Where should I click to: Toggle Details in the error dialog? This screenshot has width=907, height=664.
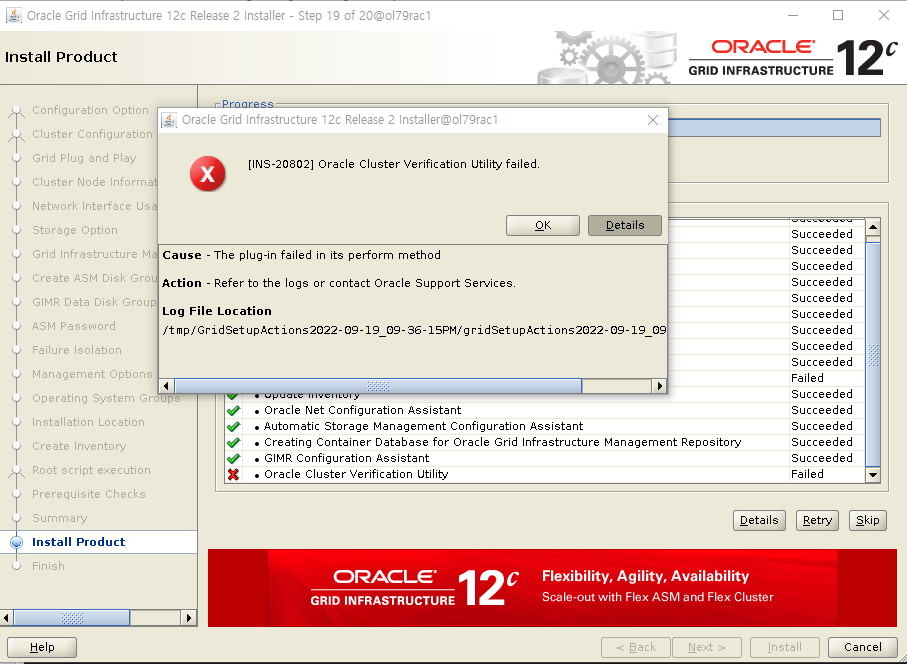(x=625, y=225)
